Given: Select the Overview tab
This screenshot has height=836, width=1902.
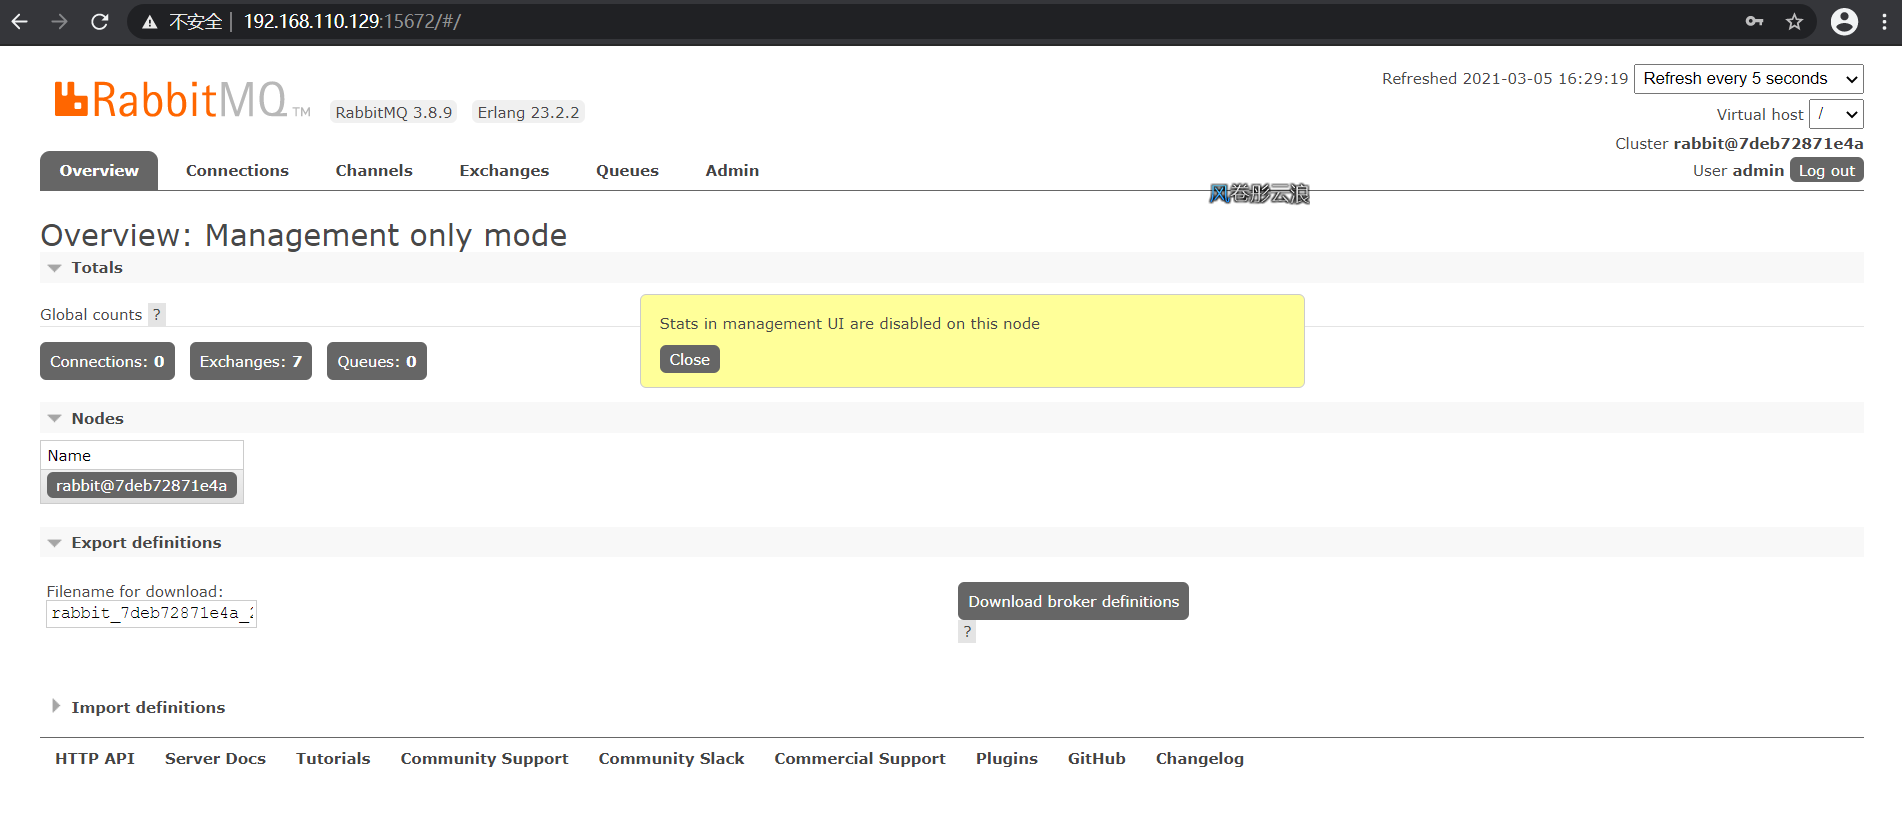Looking at the screenshot, I should point(99,171).
